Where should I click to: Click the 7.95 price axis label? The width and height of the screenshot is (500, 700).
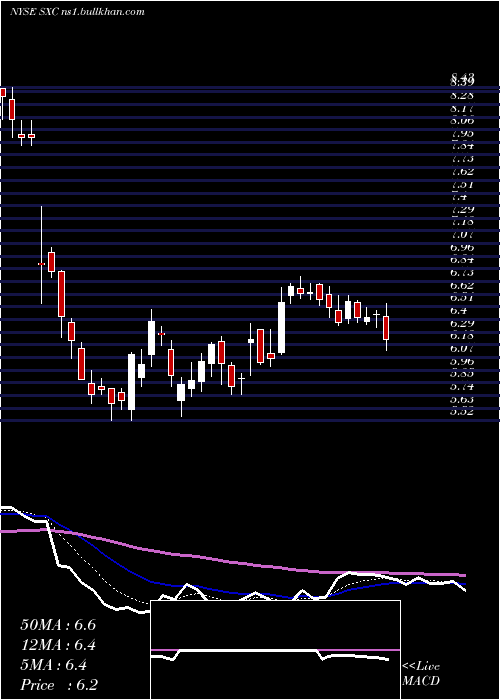pyautogui.click(x=462, y=133)
